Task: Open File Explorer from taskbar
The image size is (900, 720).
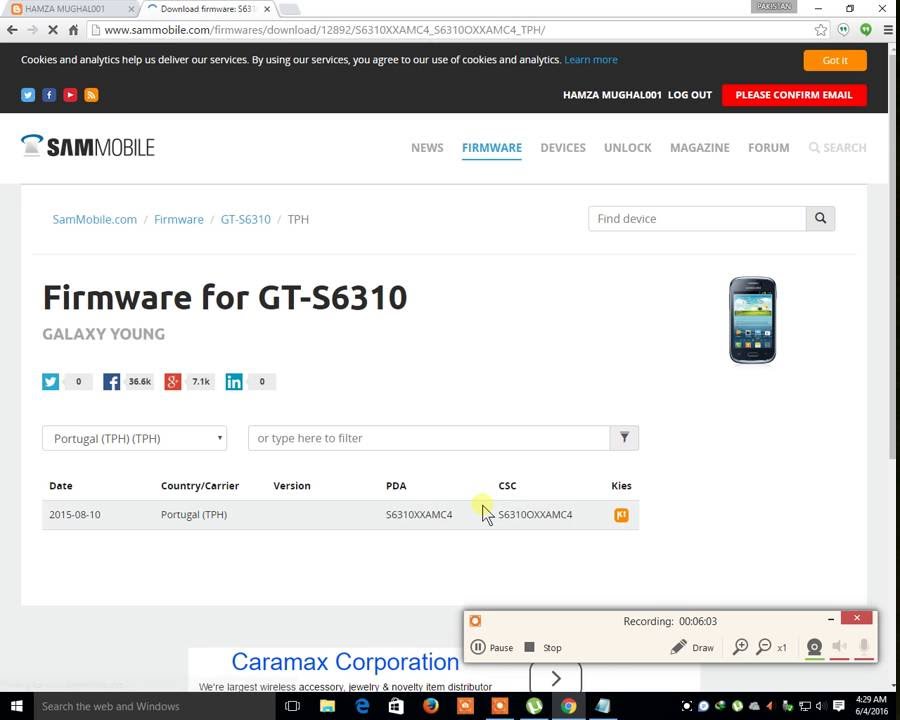Action: (x=327, y=706)
